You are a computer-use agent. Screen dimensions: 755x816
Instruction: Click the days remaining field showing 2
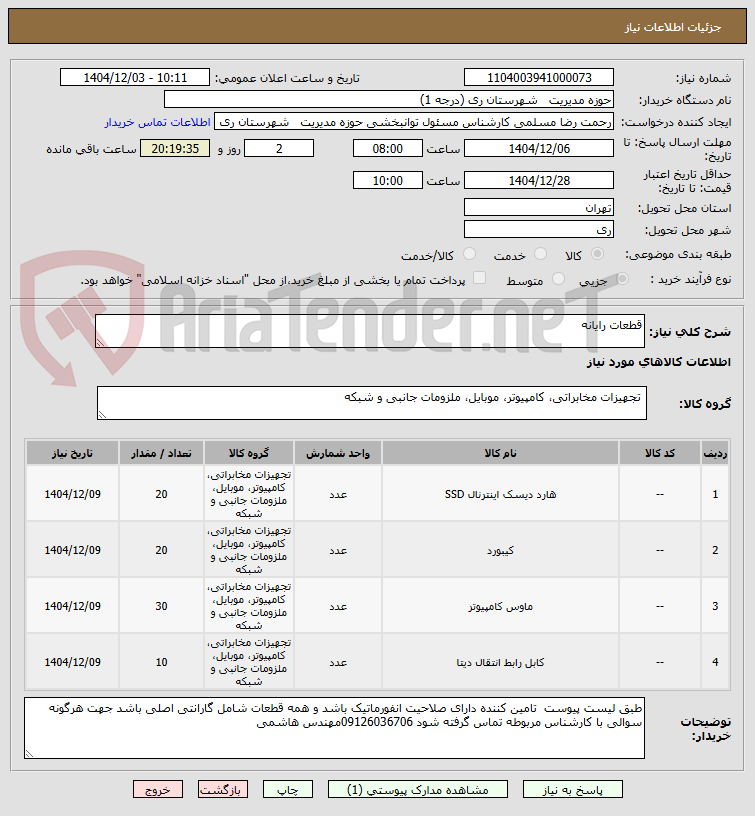279,148
